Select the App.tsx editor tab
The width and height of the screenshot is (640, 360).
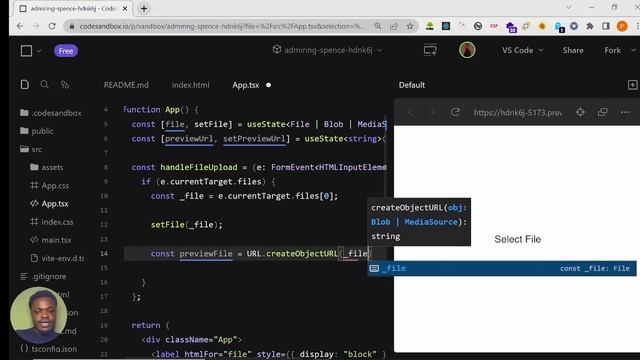pos(246,85)
